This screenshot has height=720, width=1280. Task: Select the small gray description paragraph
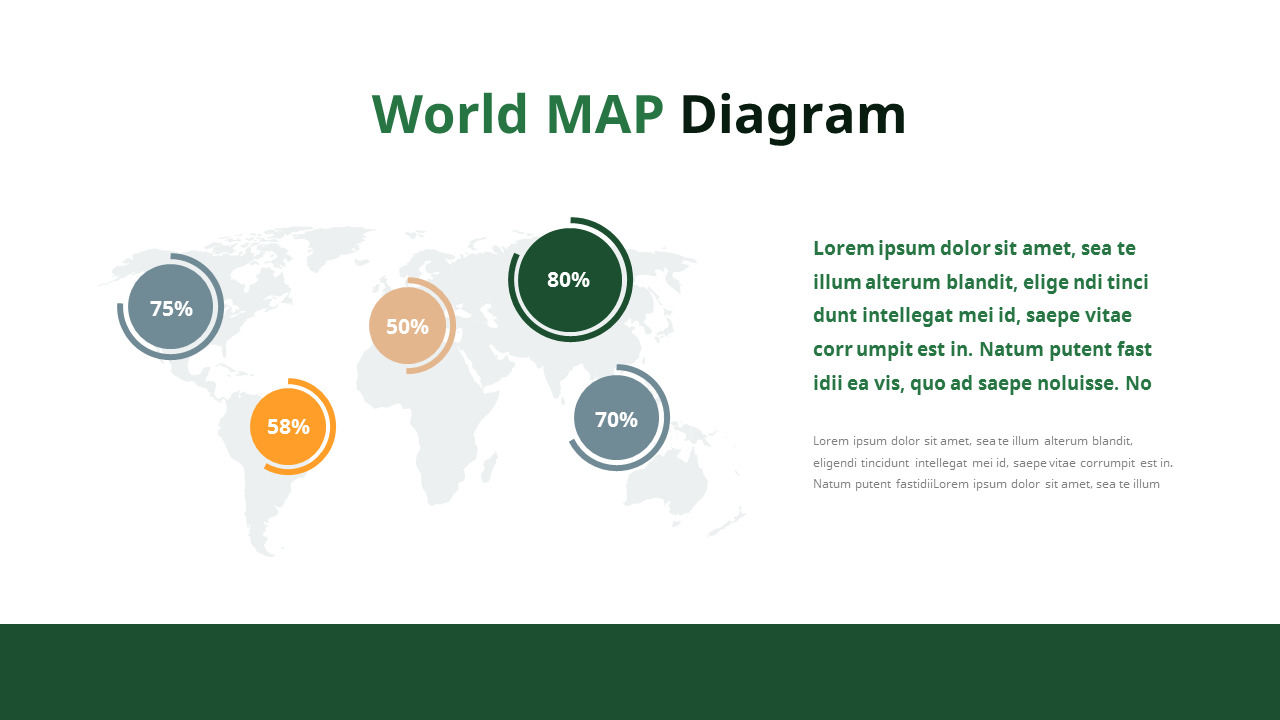tap(992, 461)
